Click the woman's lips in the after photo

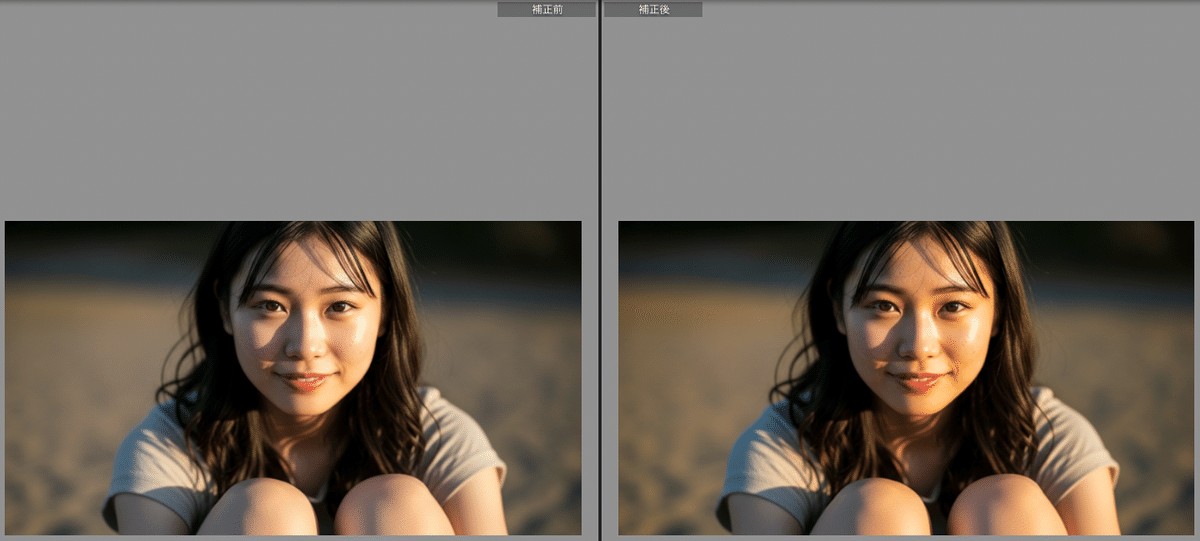[918, 381]
